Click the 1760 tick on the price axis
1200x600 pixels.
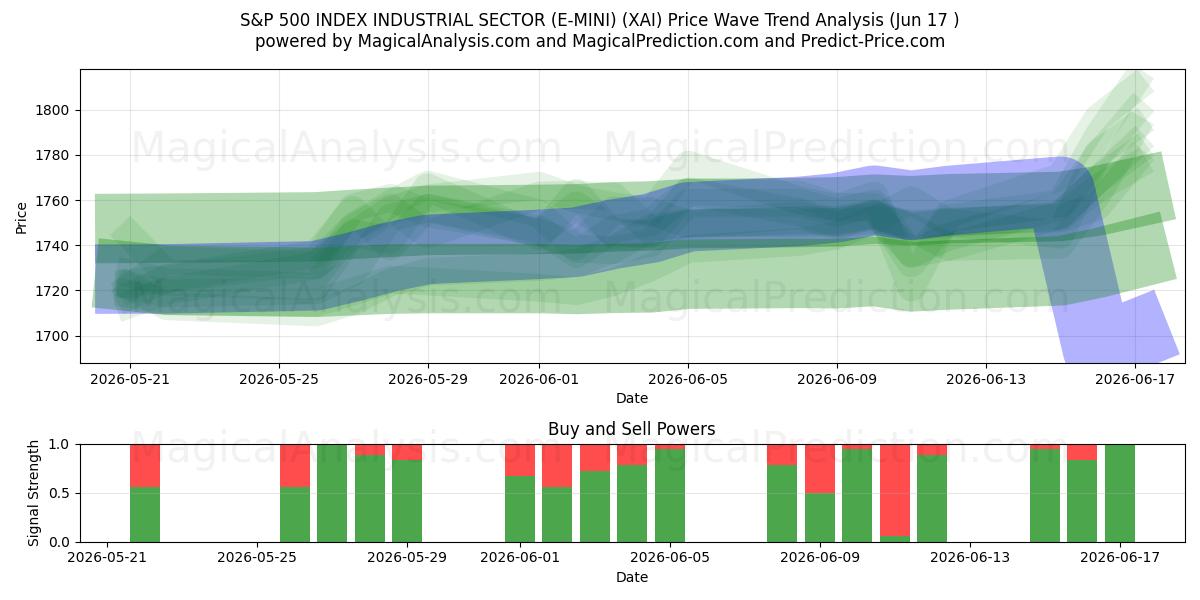[52, 201]
